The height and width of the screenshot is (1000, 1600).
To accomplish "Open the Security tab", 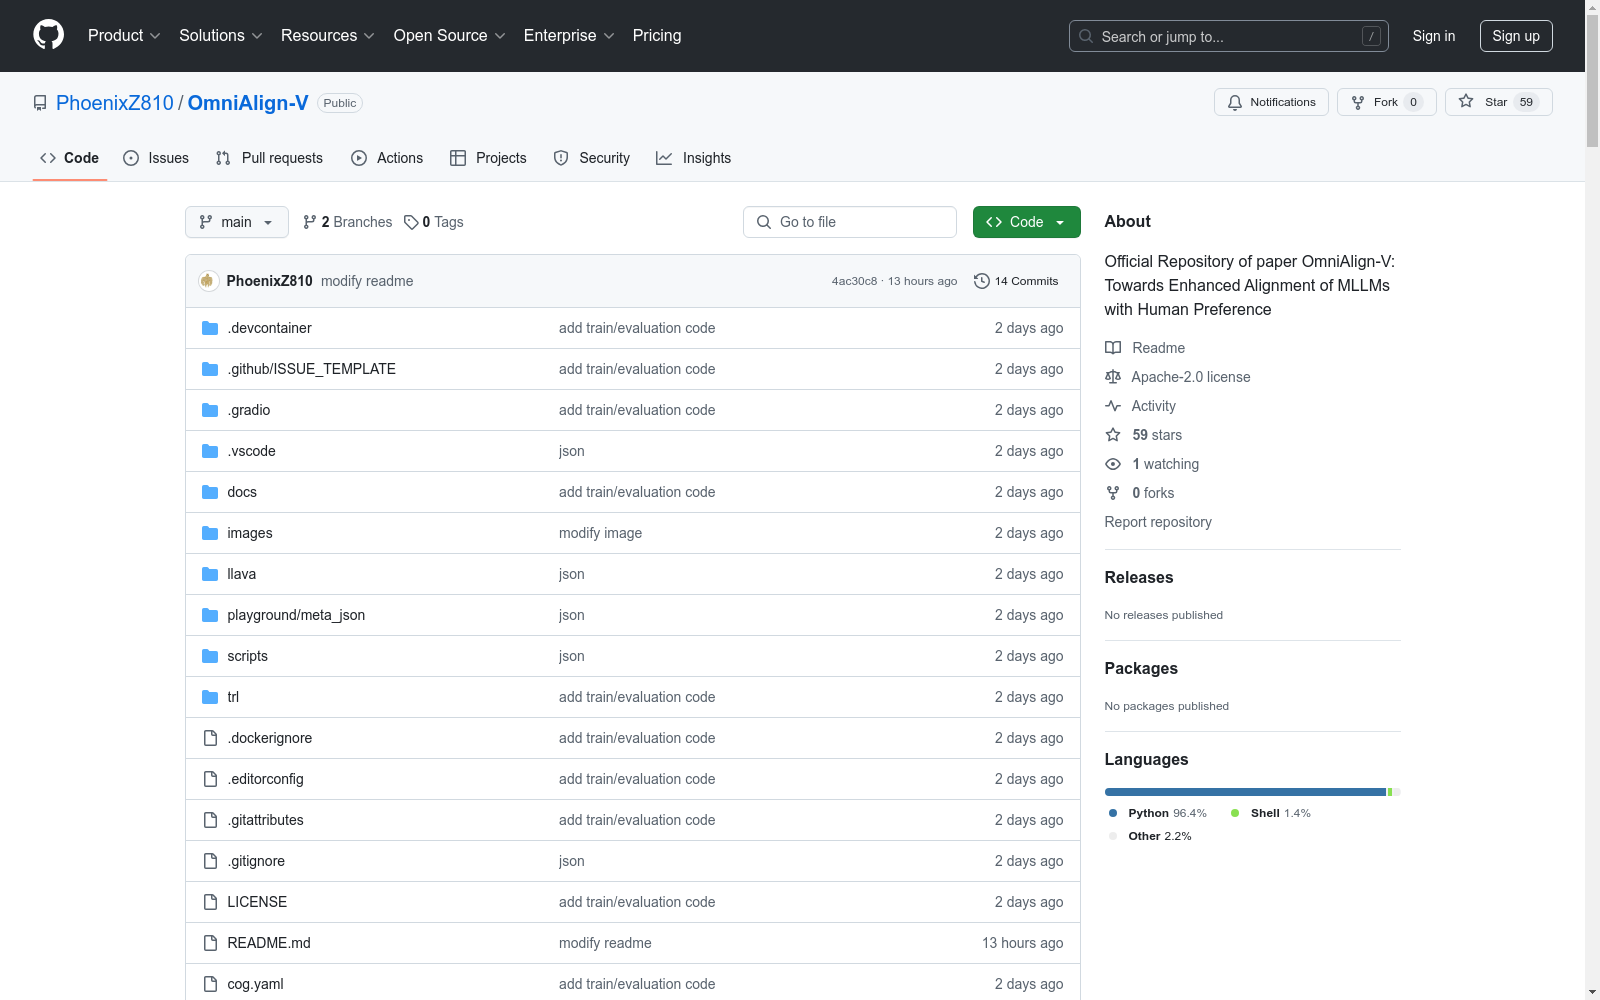I will [591, 158].
